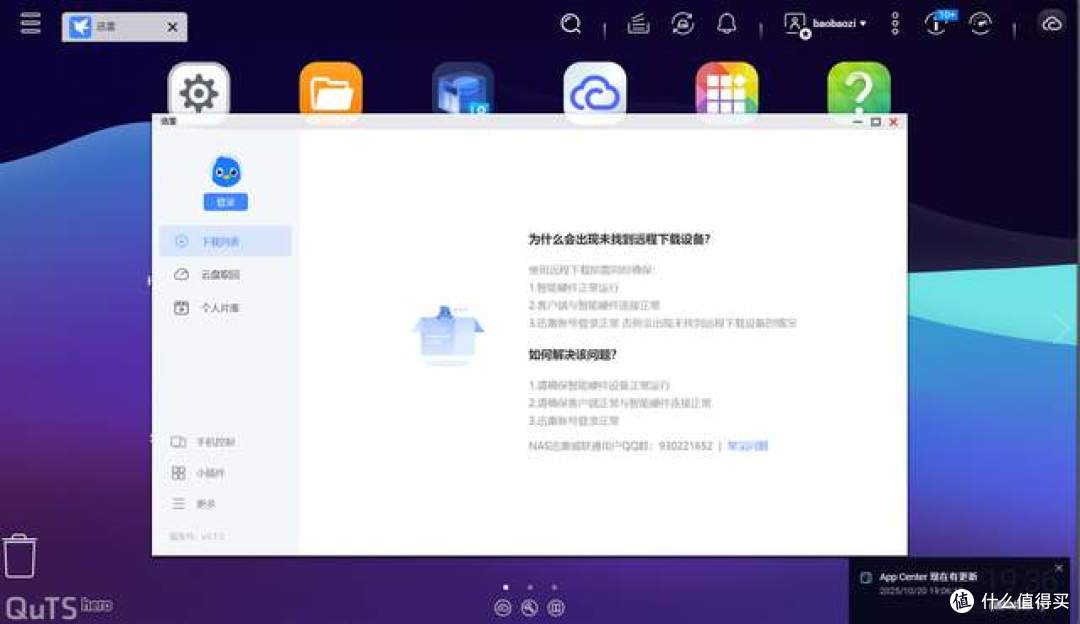The width and height of the screenshot is (1080, 624).
Task: Open the desktop Recycle Bin
Action: (19, 556)
